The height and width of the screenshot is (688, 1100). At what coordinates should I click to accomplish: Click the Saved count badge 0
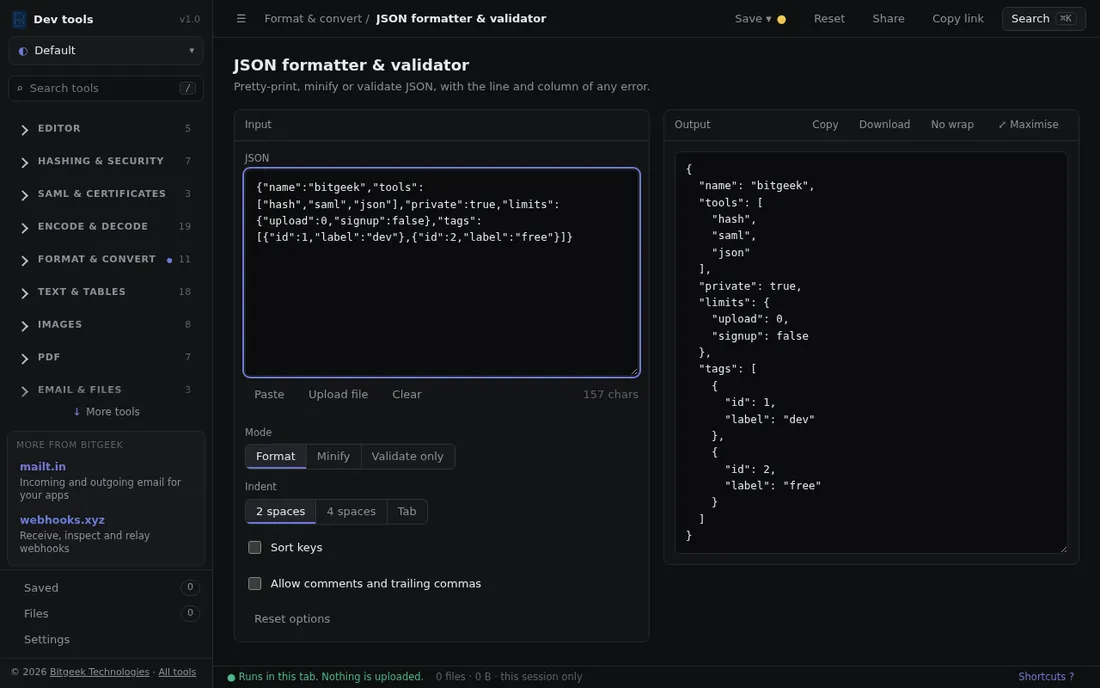tap(189, 588)
